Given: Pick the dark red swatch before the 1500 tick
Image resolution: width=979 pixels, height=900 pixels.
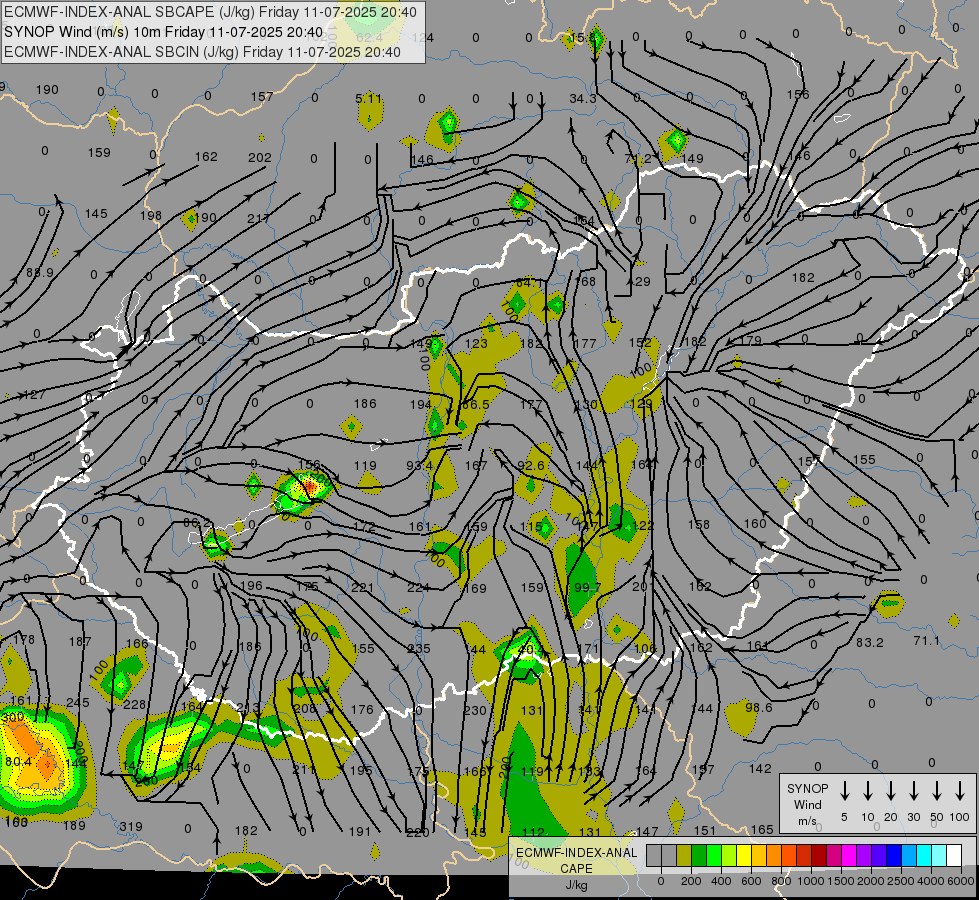Looking at the screenshot, I should point(819,856).
